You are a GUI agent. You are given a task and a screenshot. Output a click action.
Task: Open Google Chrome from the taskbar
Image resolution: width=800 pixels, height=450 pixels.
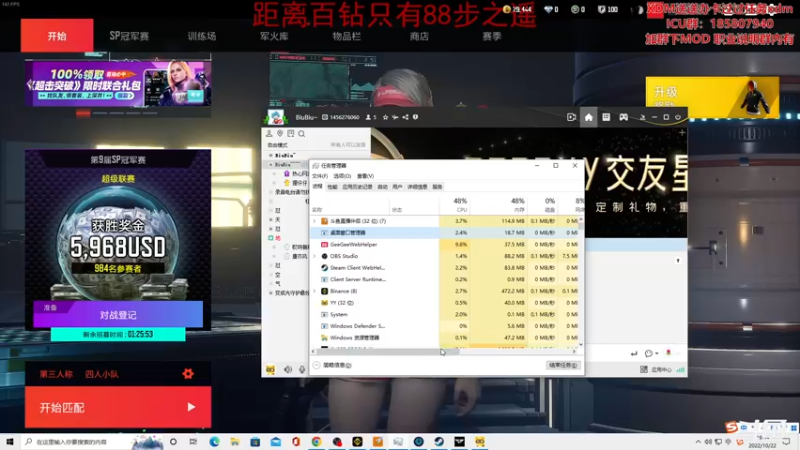pos(316,442)
